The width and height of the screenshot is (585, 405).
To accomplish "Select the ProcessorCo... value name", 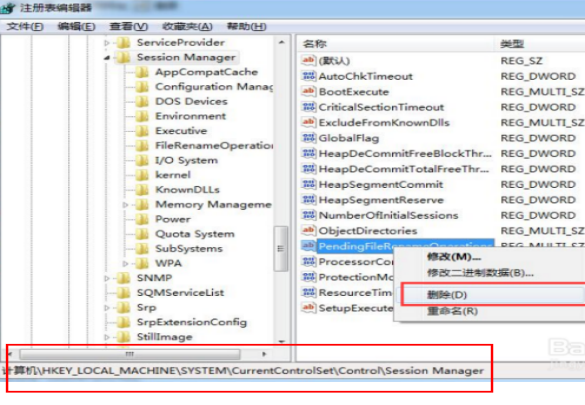I will pyautogui.click(x=356, y=262).
